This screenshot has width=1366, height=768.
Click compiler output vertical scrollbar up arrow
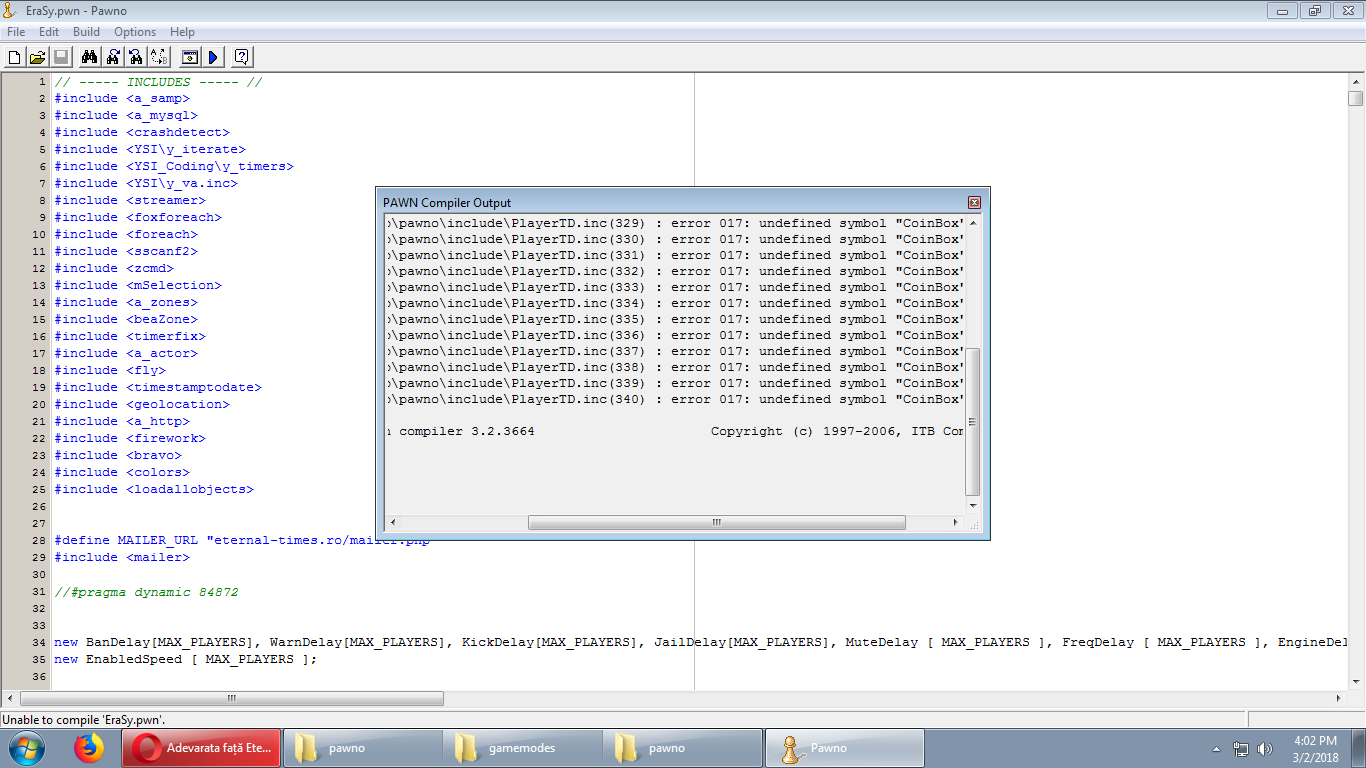coord(973,222)
